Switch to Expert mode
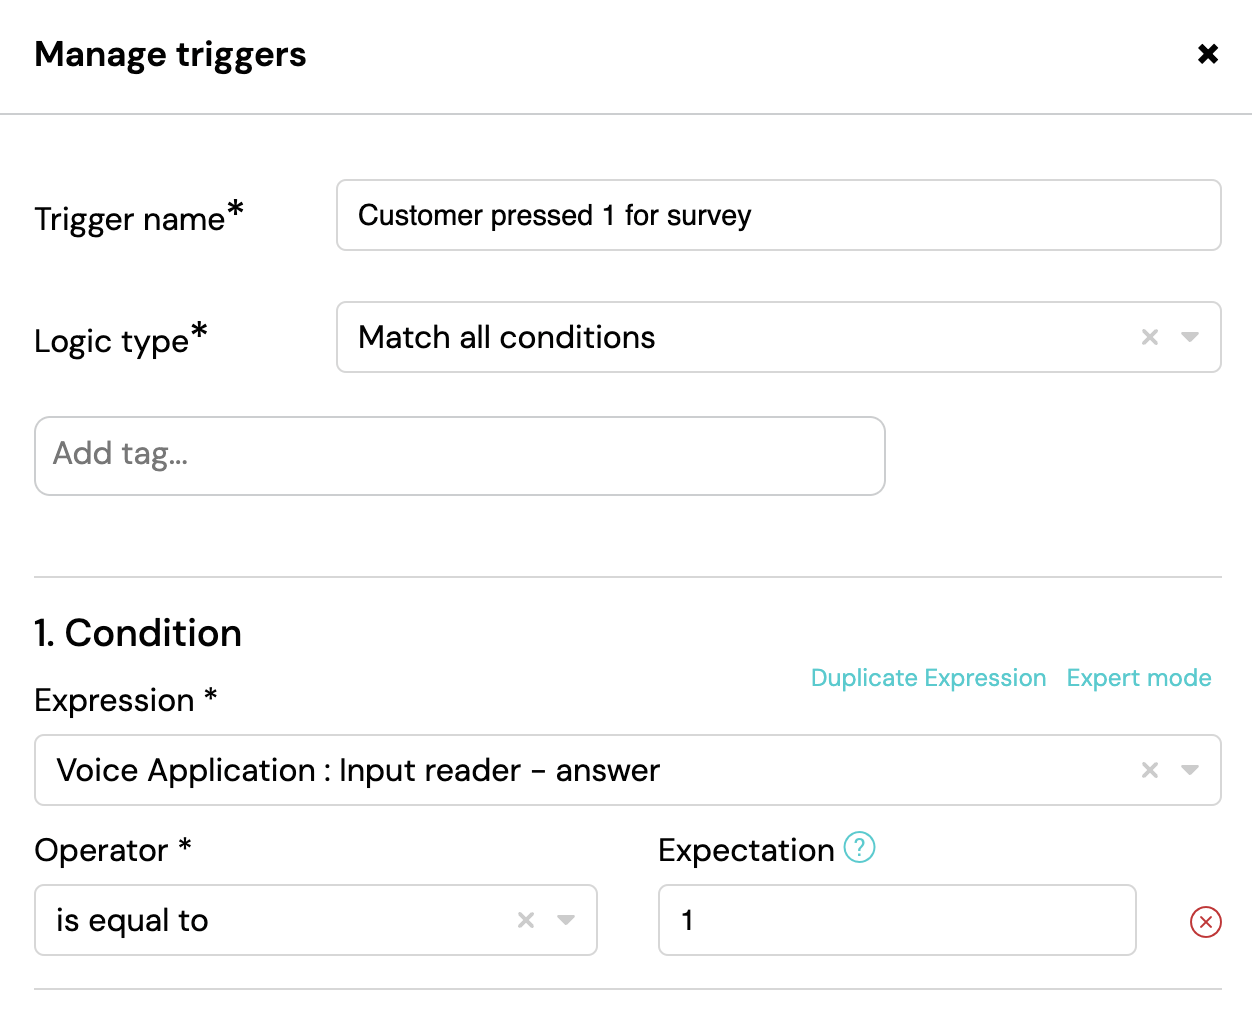This screenshot has height=1022, width=1252. click(1139, 678)
